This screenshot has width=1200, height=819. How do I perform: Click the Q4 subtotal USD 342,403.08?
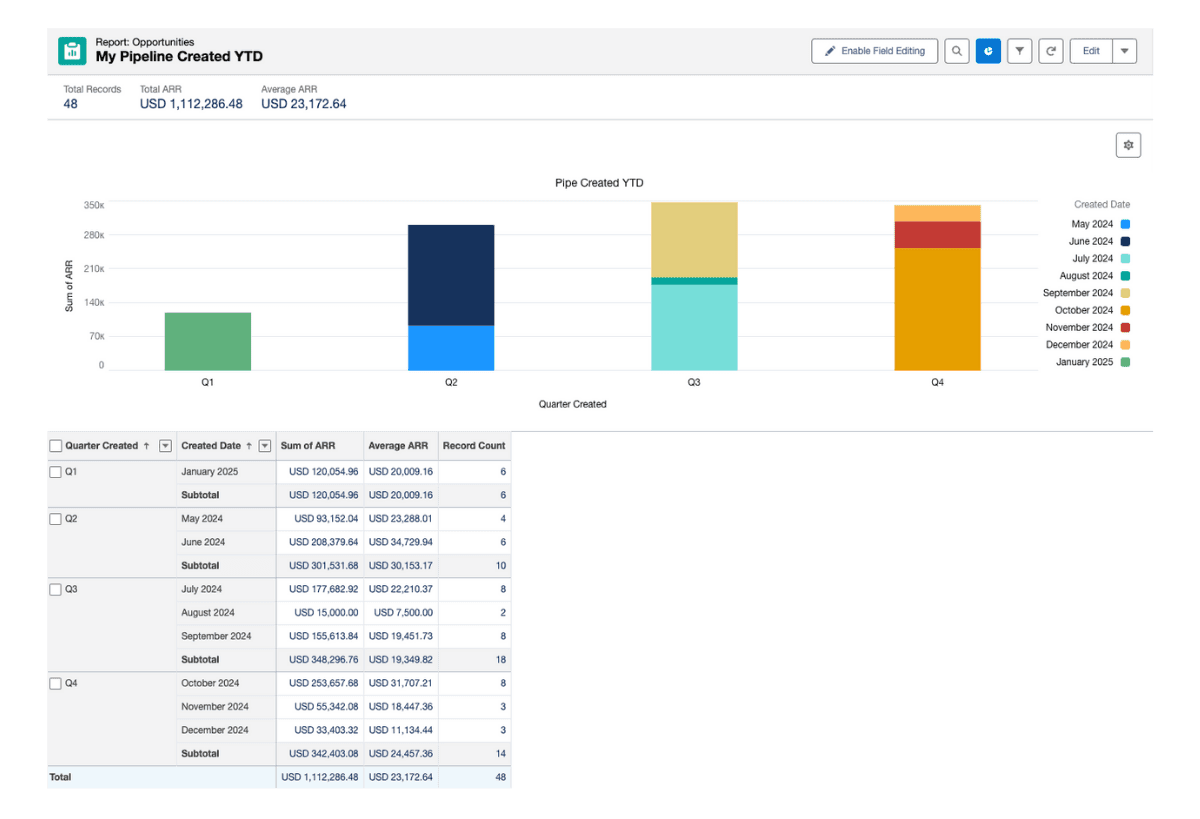[x=324, y=754]
